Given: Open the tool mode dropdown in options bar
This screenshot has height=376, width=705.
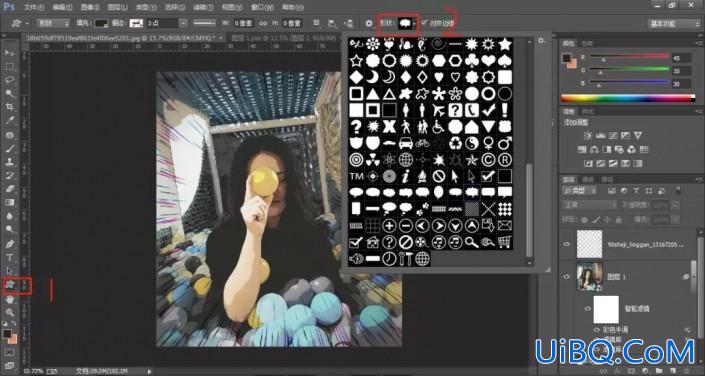Looking at the screenshot, I should pyautogui.click(x=53, y=23).
